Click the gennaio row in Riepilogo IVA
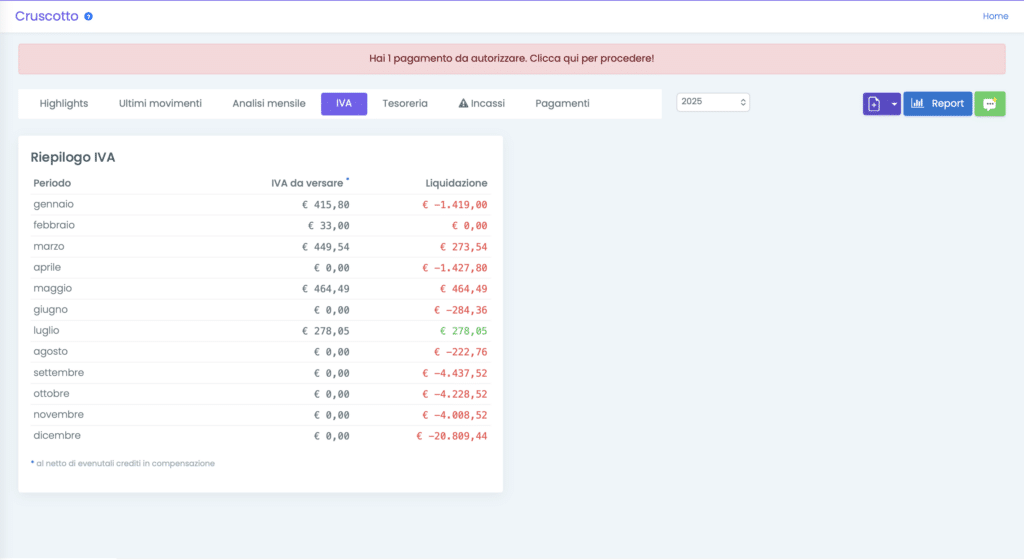The height and width of the screenshot is (560, 1024). 54,204
